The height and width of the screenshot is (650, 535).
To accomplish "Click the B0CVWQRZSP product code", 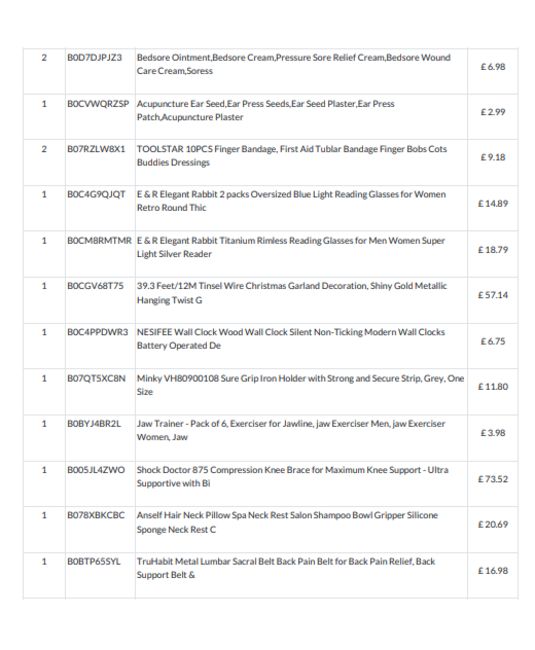I will pyautogui.click(x=98, y=104).
